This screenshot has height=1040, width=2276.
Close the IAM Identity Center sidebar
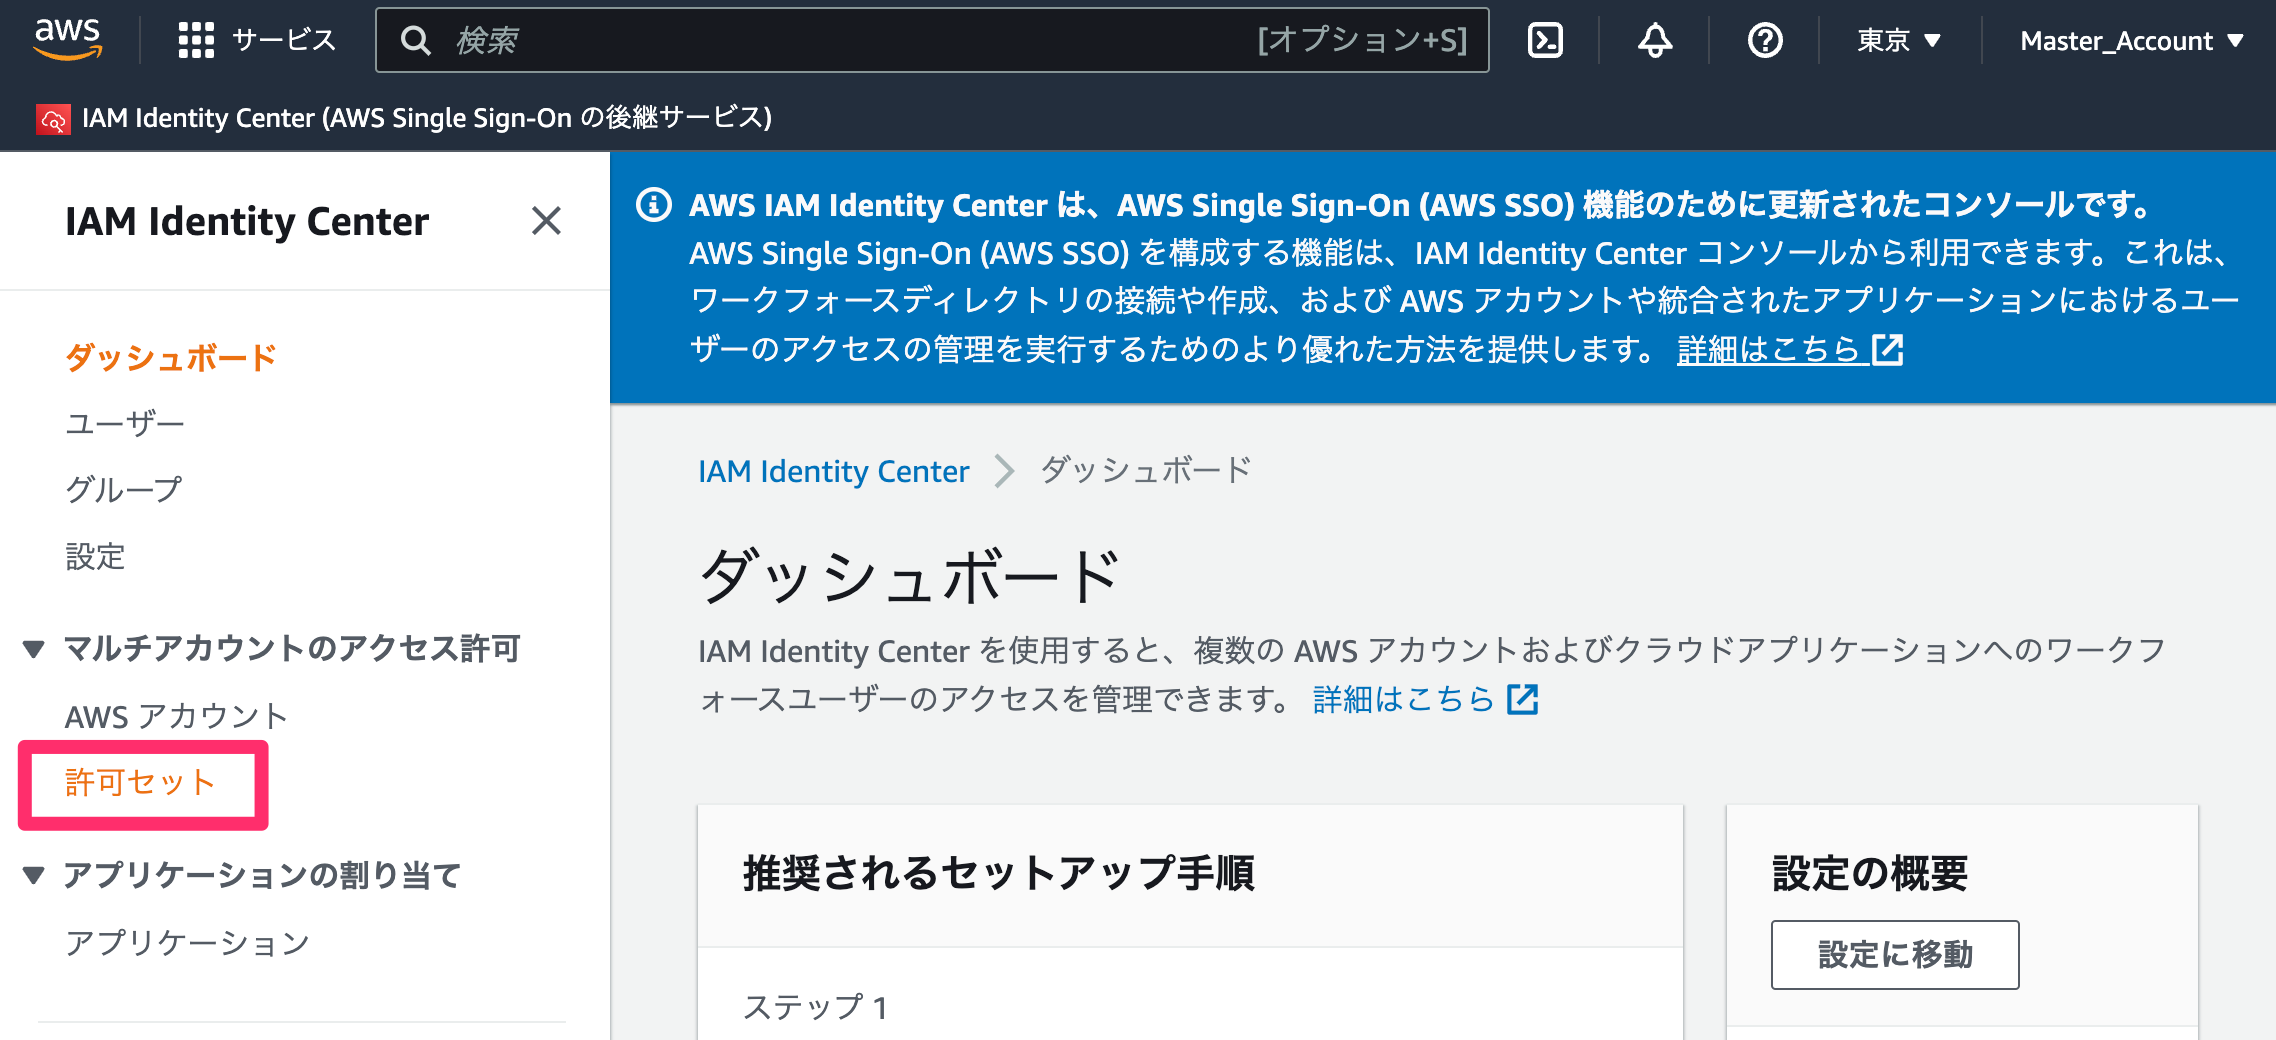click(546, 220)
